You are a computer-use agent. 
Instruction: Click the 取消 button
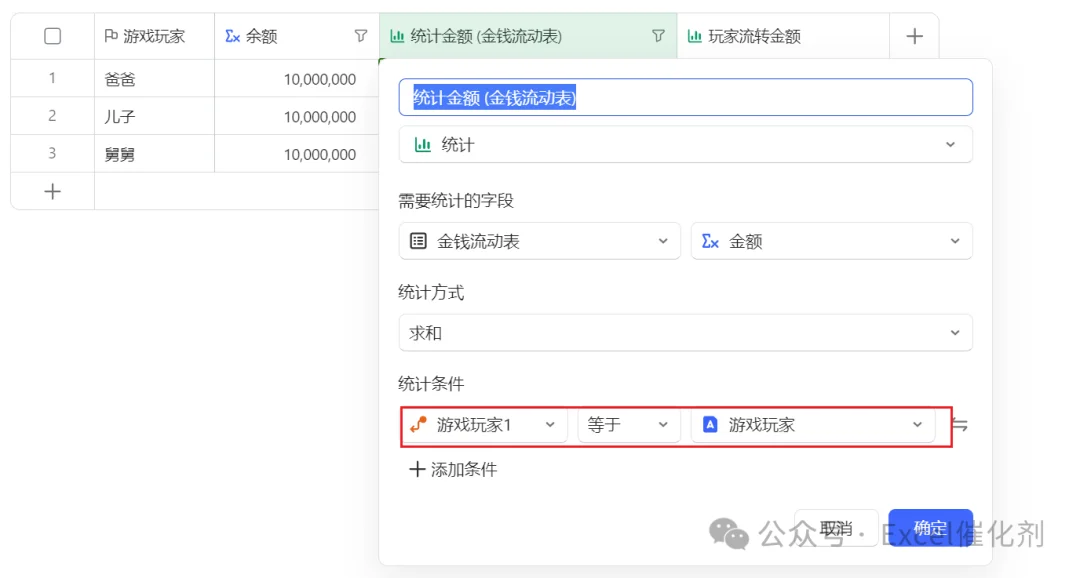point(836,528)
